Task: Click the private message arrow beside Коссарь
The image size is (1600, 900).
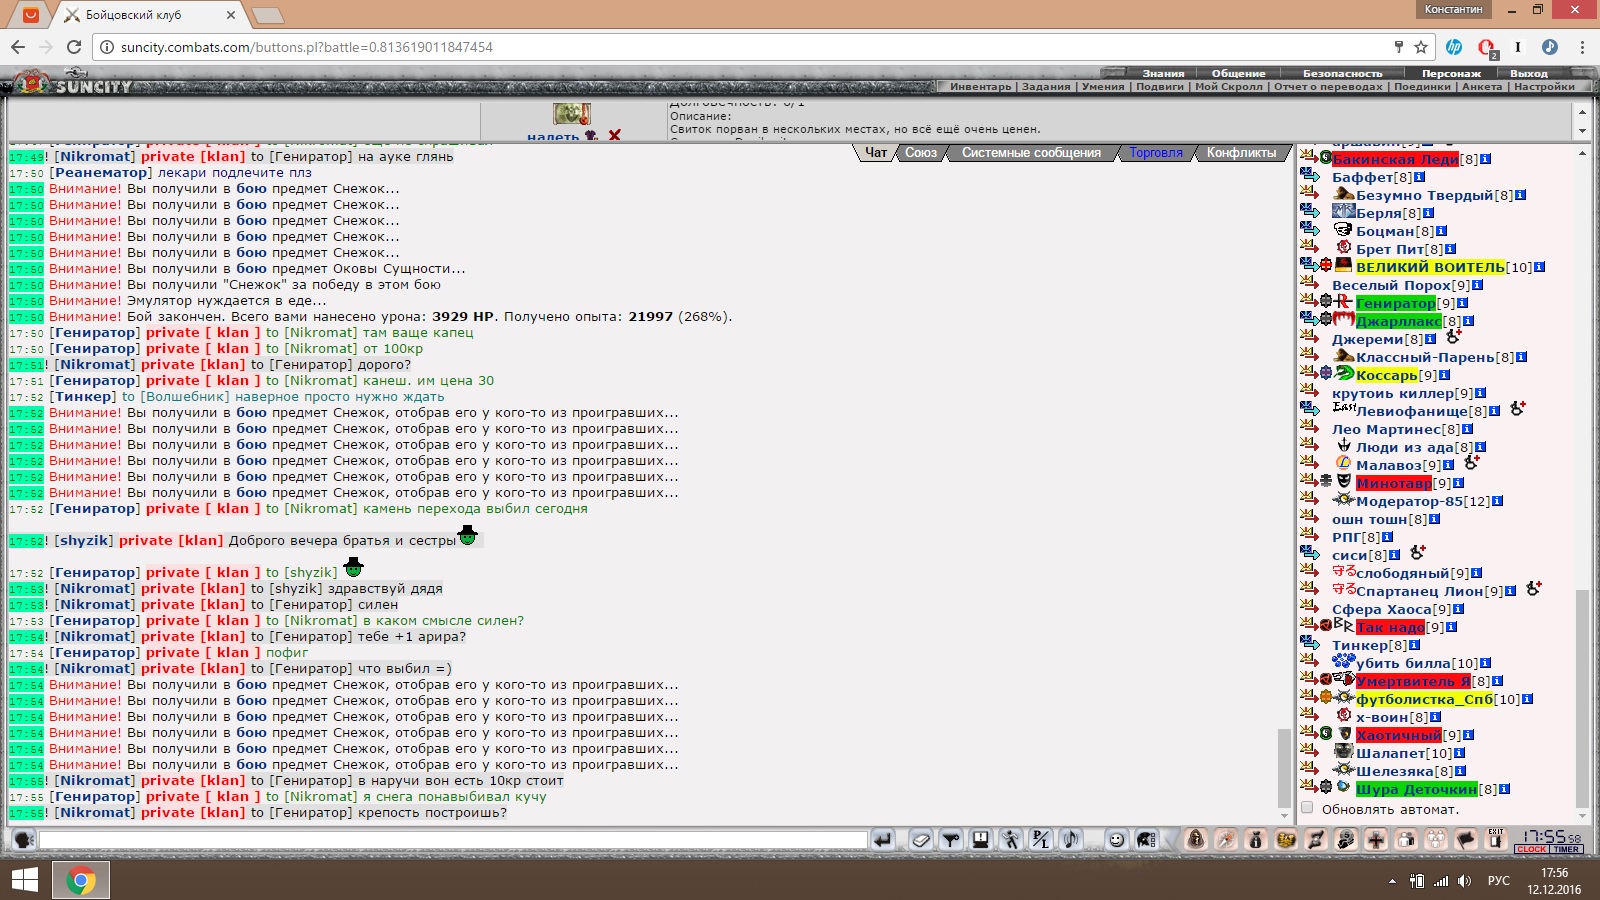Action: pyautogui.click(x=1309, y=374)
